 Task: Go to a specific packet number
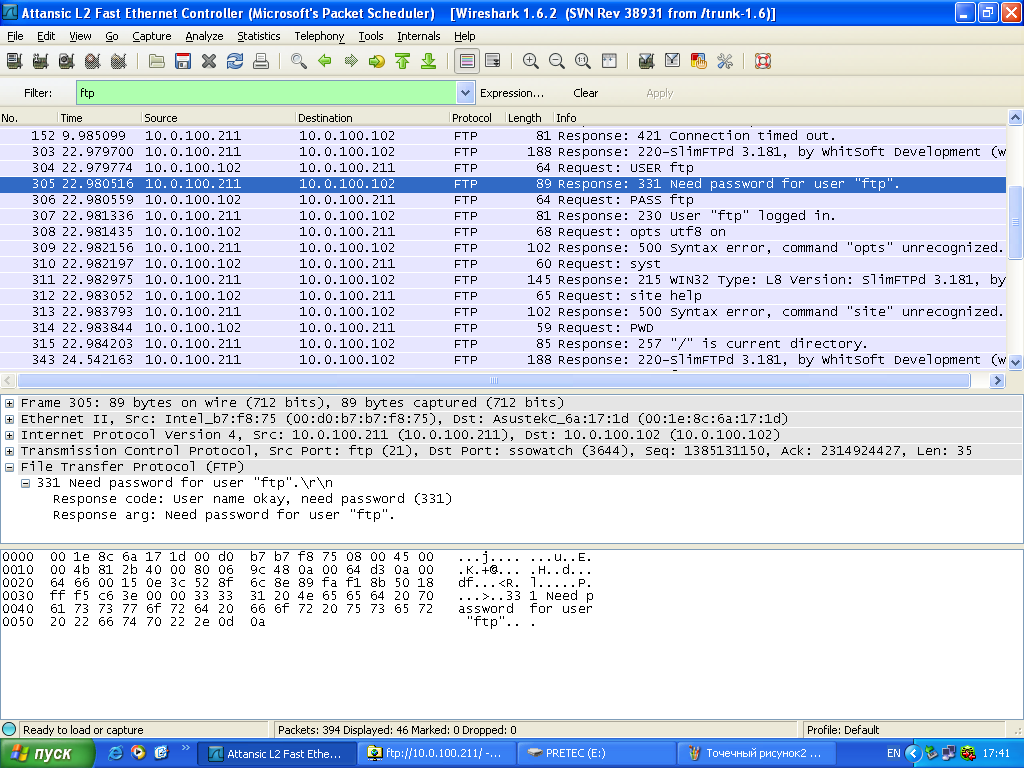click(x=377, y=61)
